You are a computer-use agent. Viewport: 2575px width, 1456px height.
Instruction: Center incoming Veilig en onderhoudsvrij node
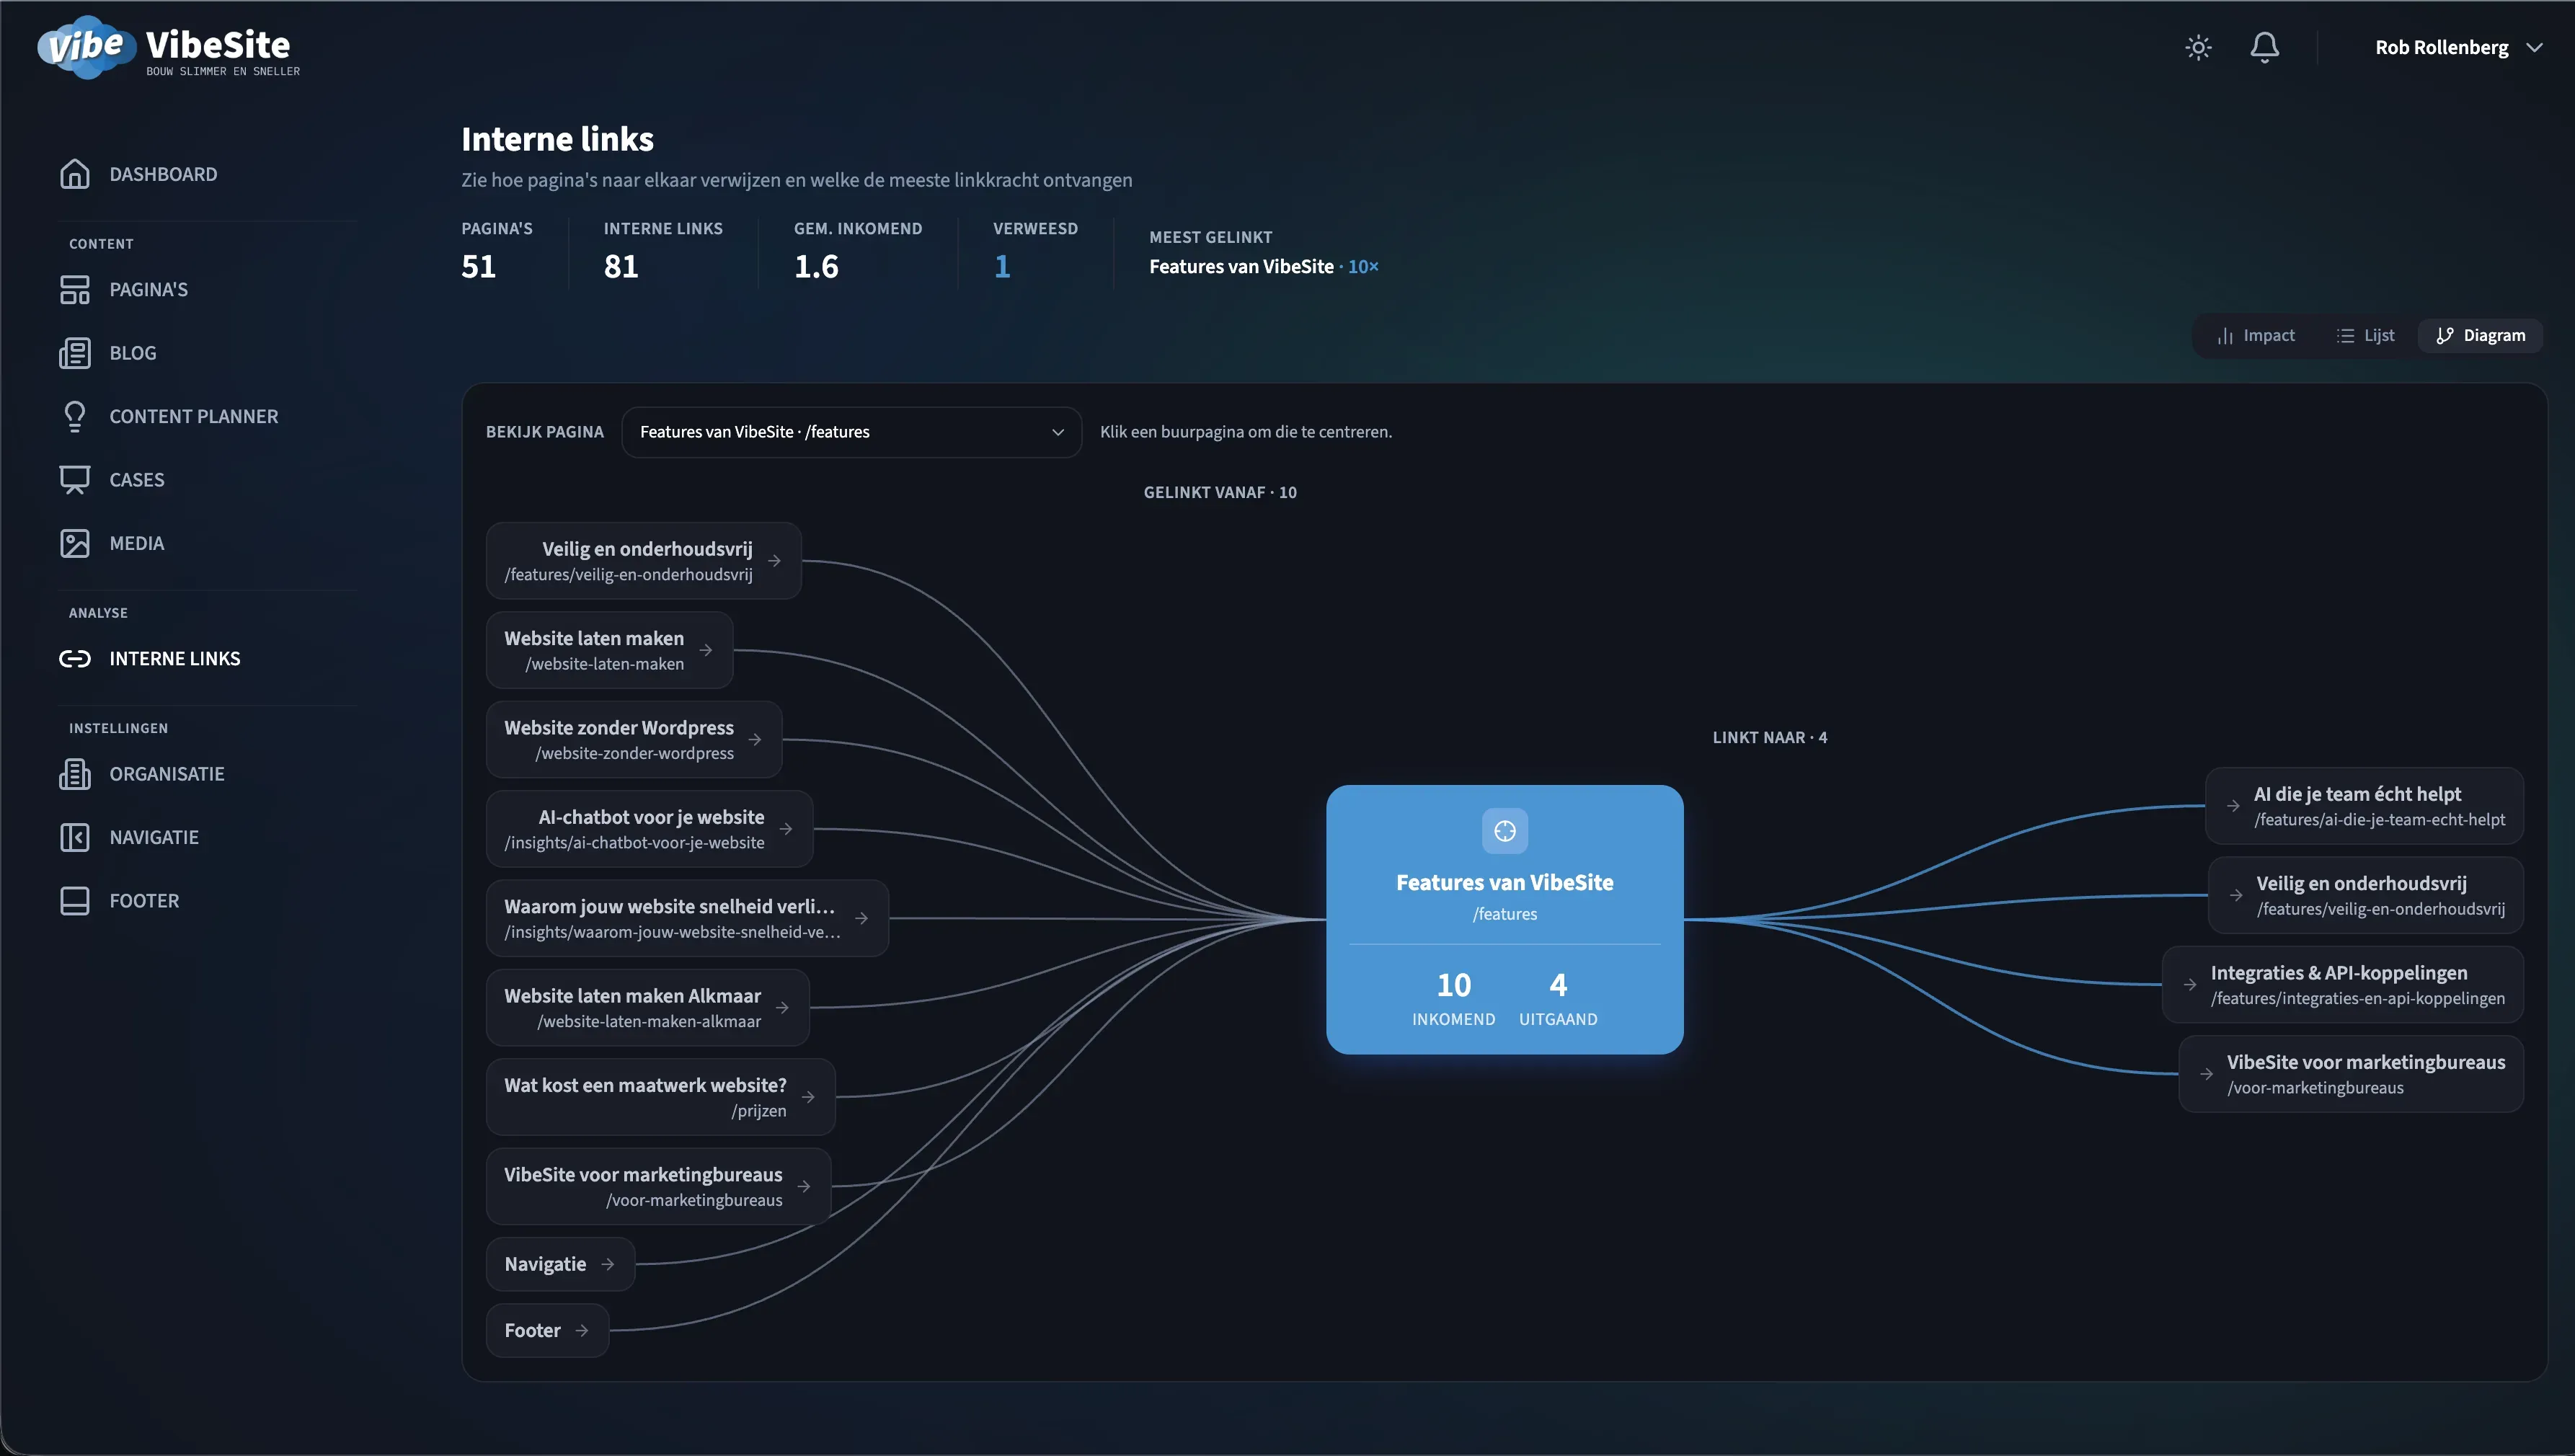tap(643, 560)
